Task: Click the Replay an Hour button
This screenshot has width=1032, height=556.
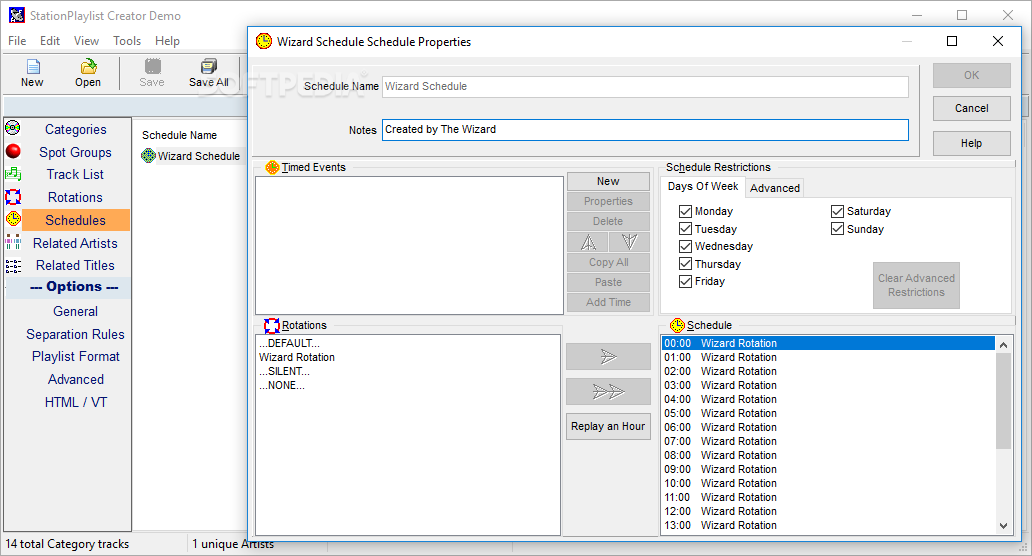Action: click(x=608, y=426)
